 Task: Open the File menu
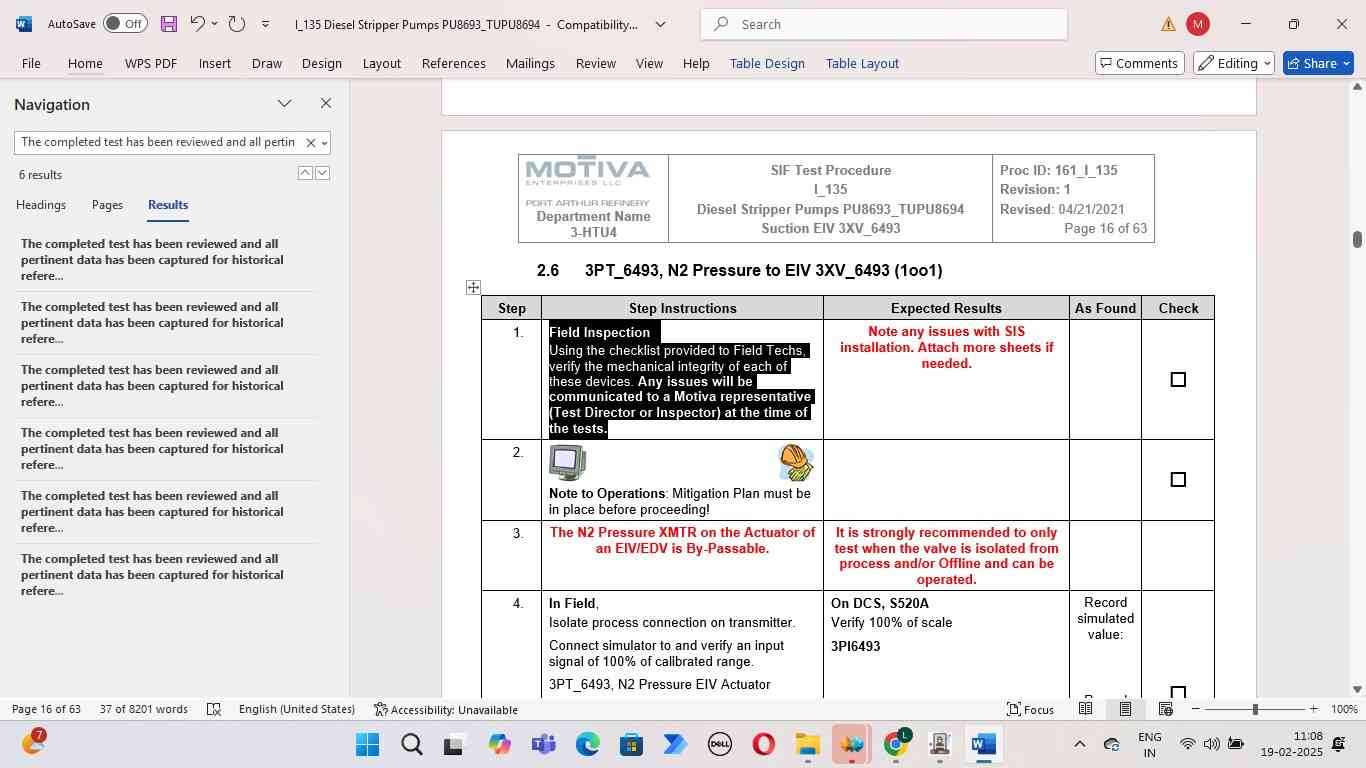click(x=31, y=63)
